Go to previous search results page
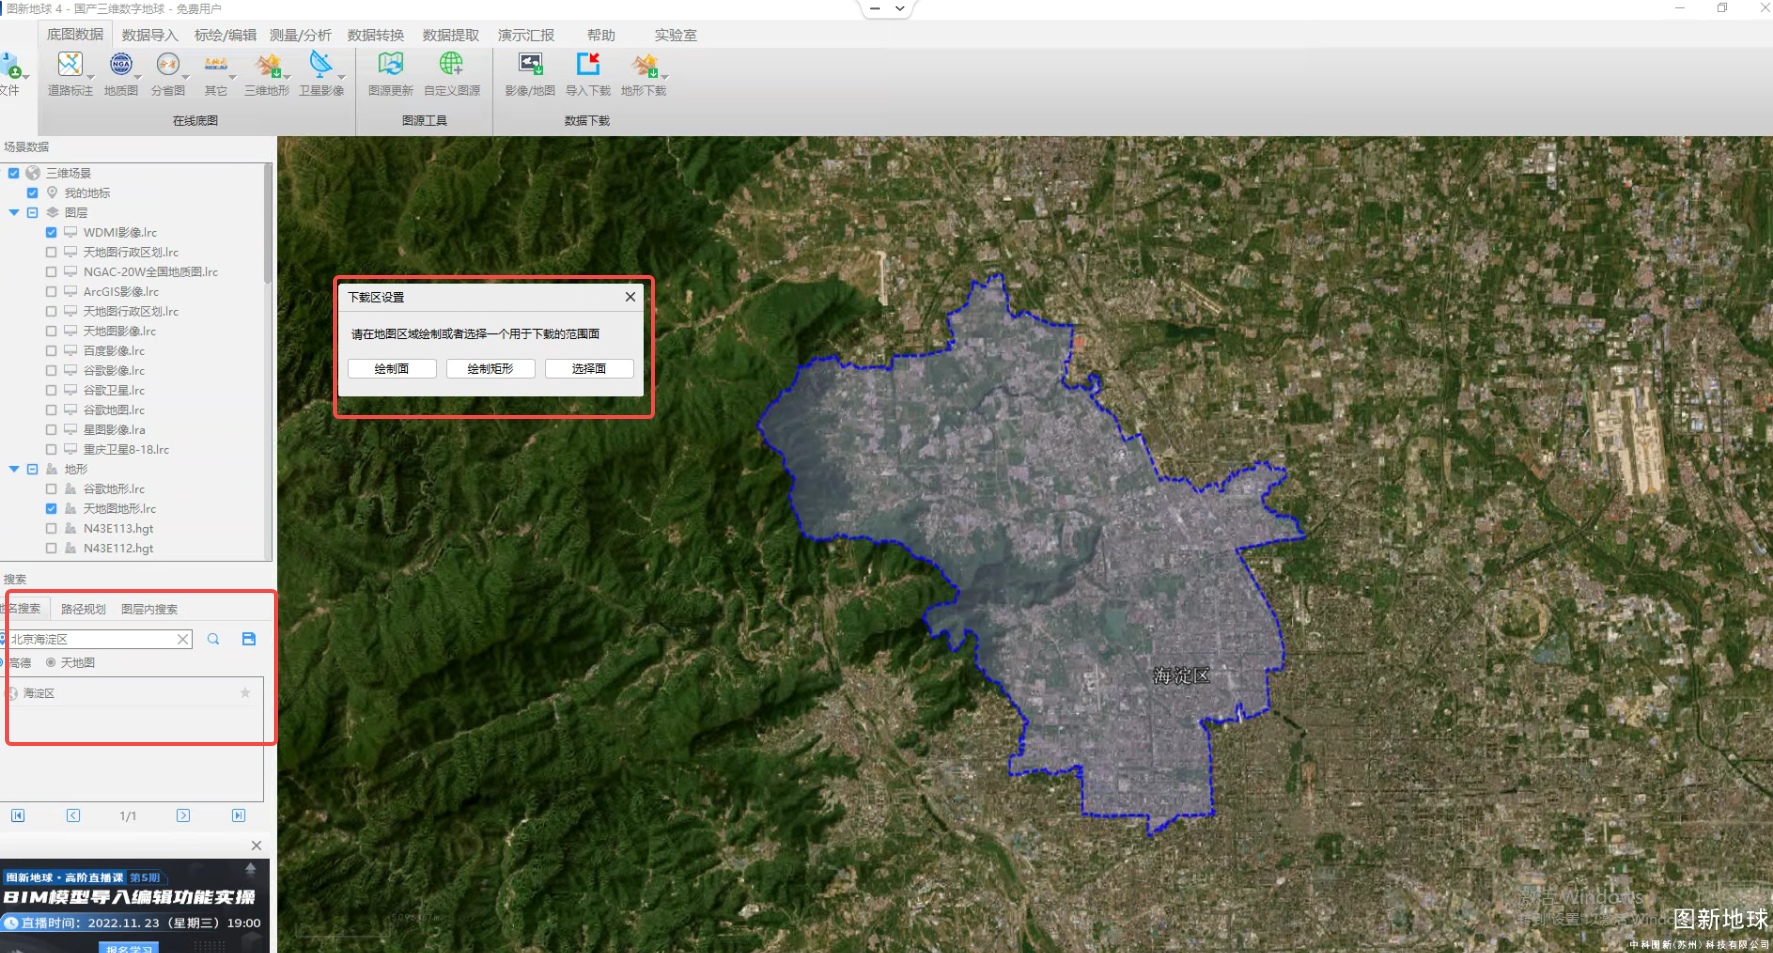 (73, 815)
